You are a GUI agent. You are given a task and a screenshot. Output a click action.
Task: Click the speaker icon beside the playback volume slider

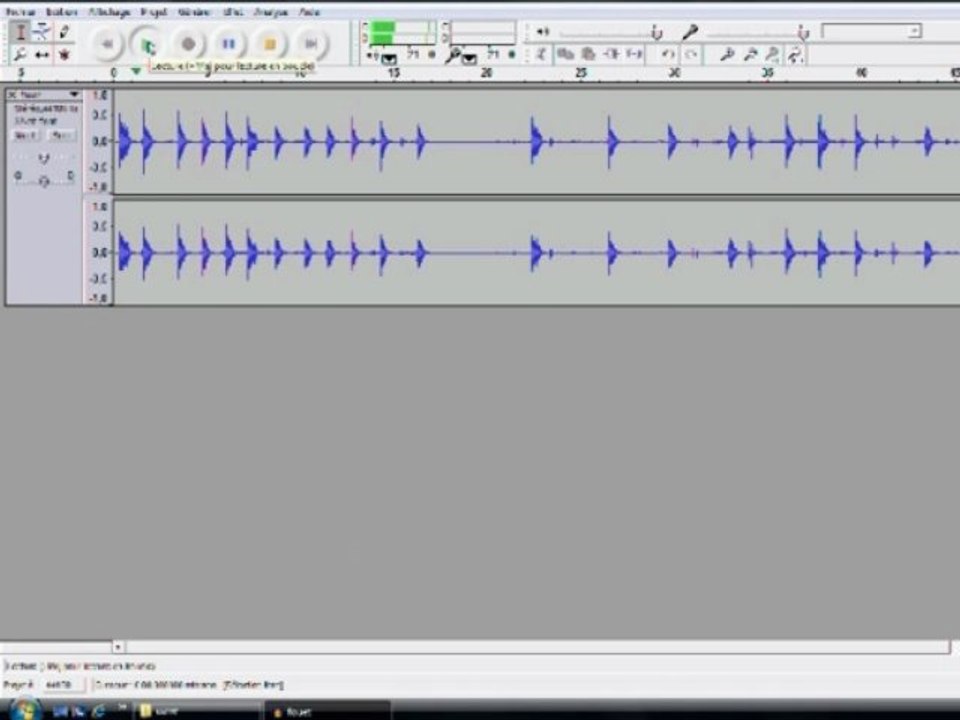coord(542,32)
